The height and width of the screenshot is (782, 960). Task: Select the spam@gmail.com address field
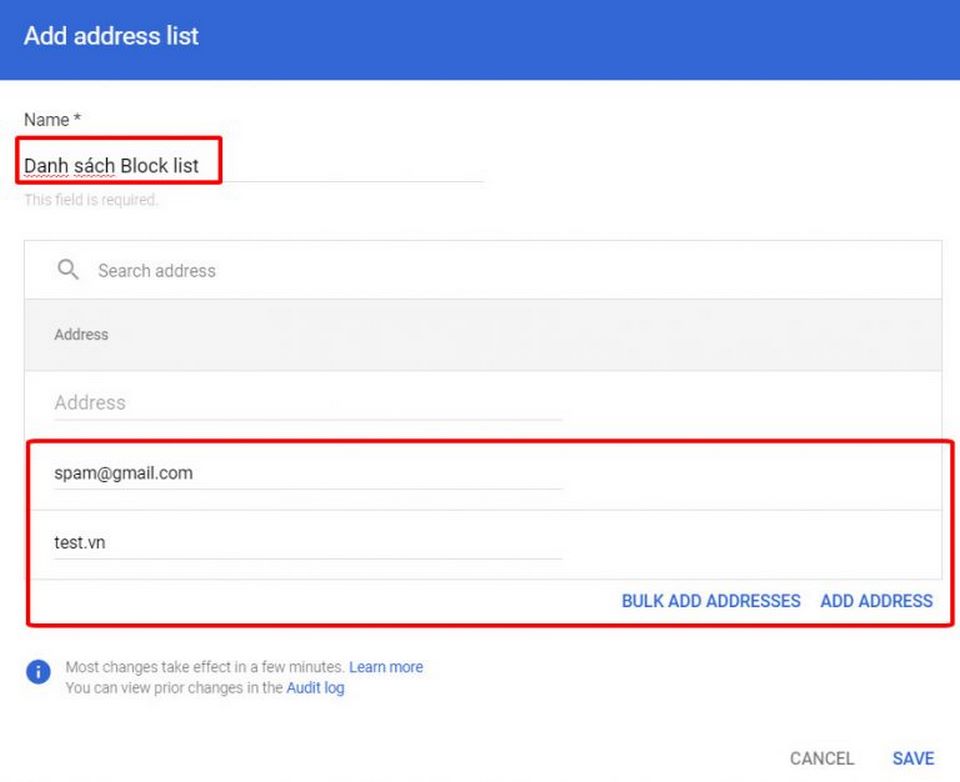pyautogui.click(x=308, y=473)
